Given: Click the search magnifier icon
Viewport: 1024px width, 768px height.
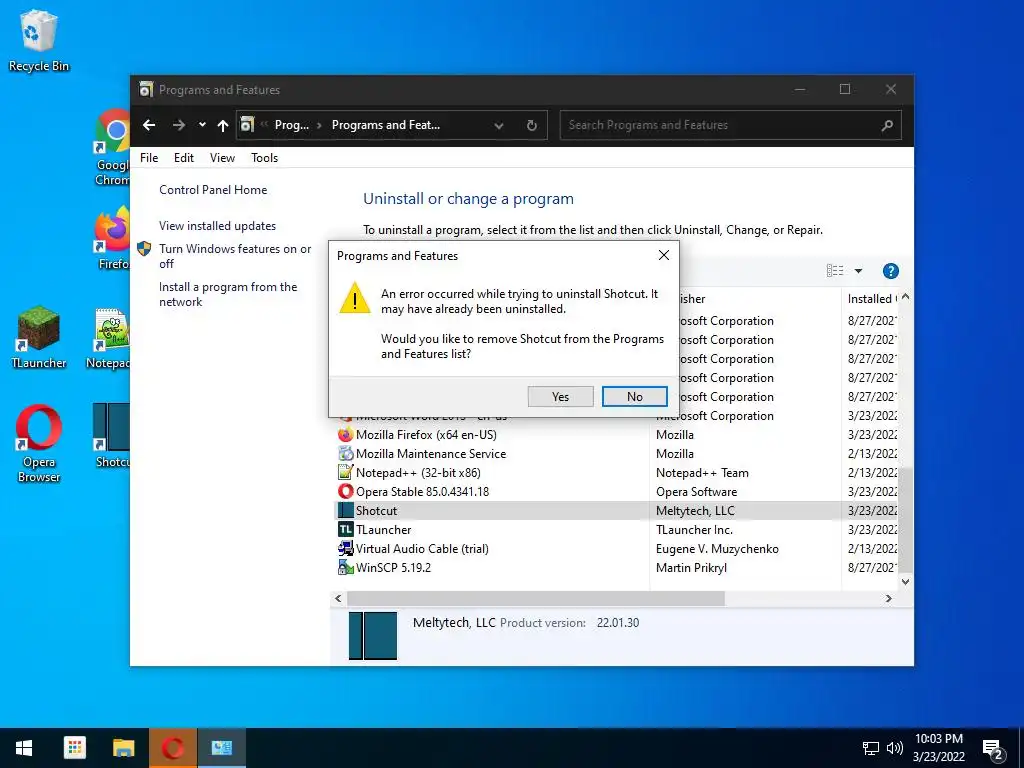Looking at the screenshot, I should 887,125.
